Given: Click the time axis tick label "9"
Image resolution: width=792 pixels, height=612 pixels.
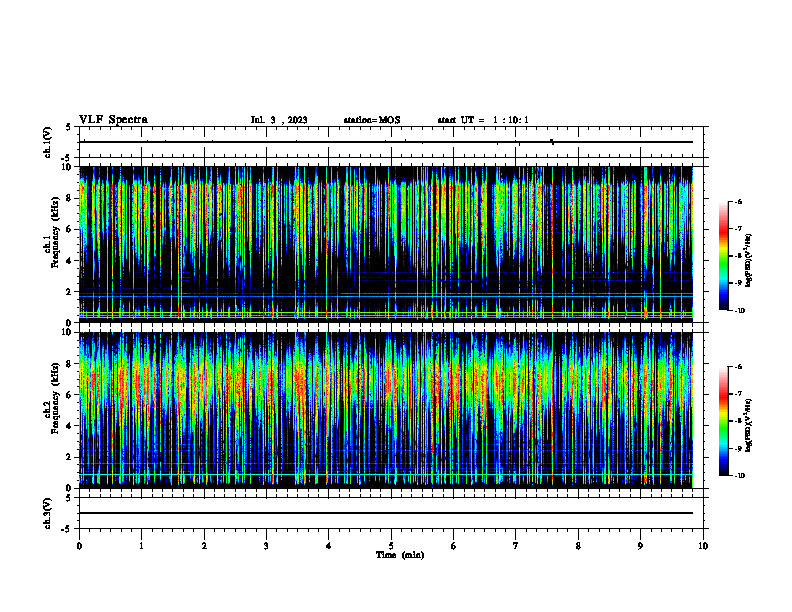Looking at the screenshot, I should (x=640, y=546).
